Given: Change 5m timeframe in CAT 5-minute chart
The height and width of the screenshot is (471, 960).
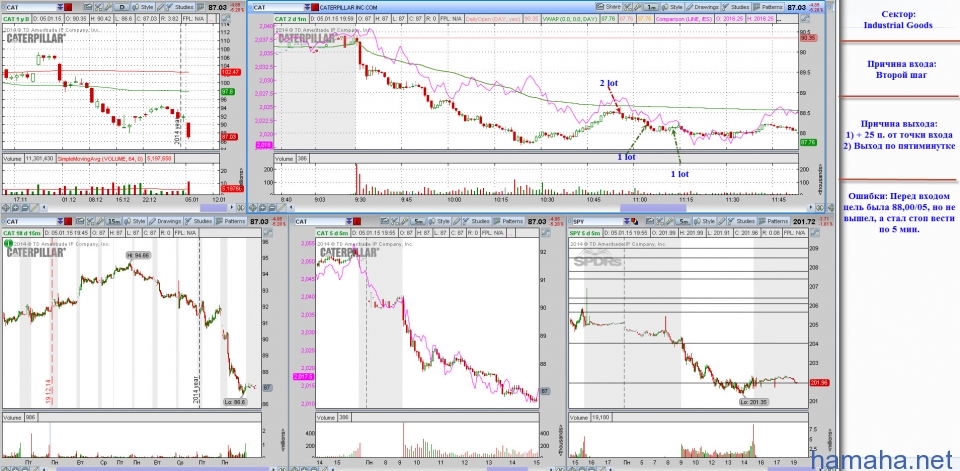Looking at the screenshot, I should [418, 221].
